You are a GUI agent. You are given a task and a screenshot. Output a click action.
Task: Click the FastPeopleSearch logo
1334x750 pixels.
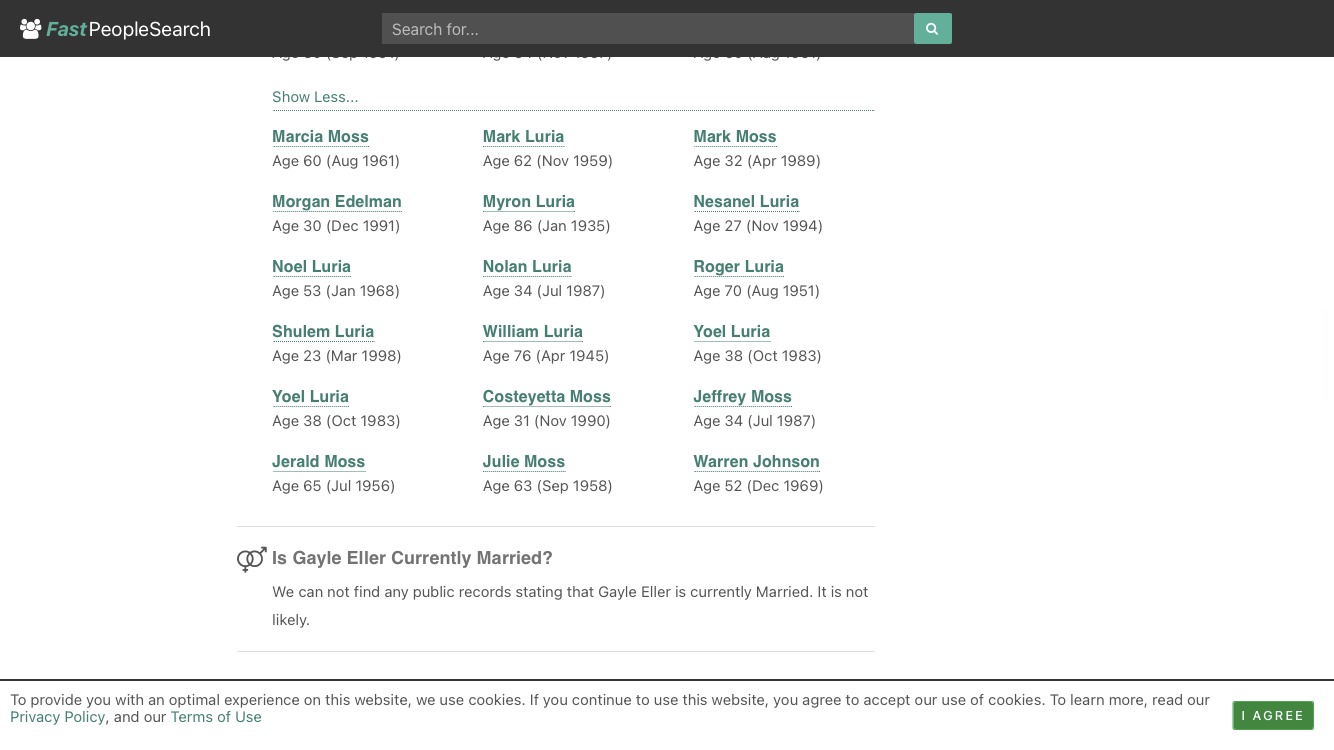(x=115, y=29)
